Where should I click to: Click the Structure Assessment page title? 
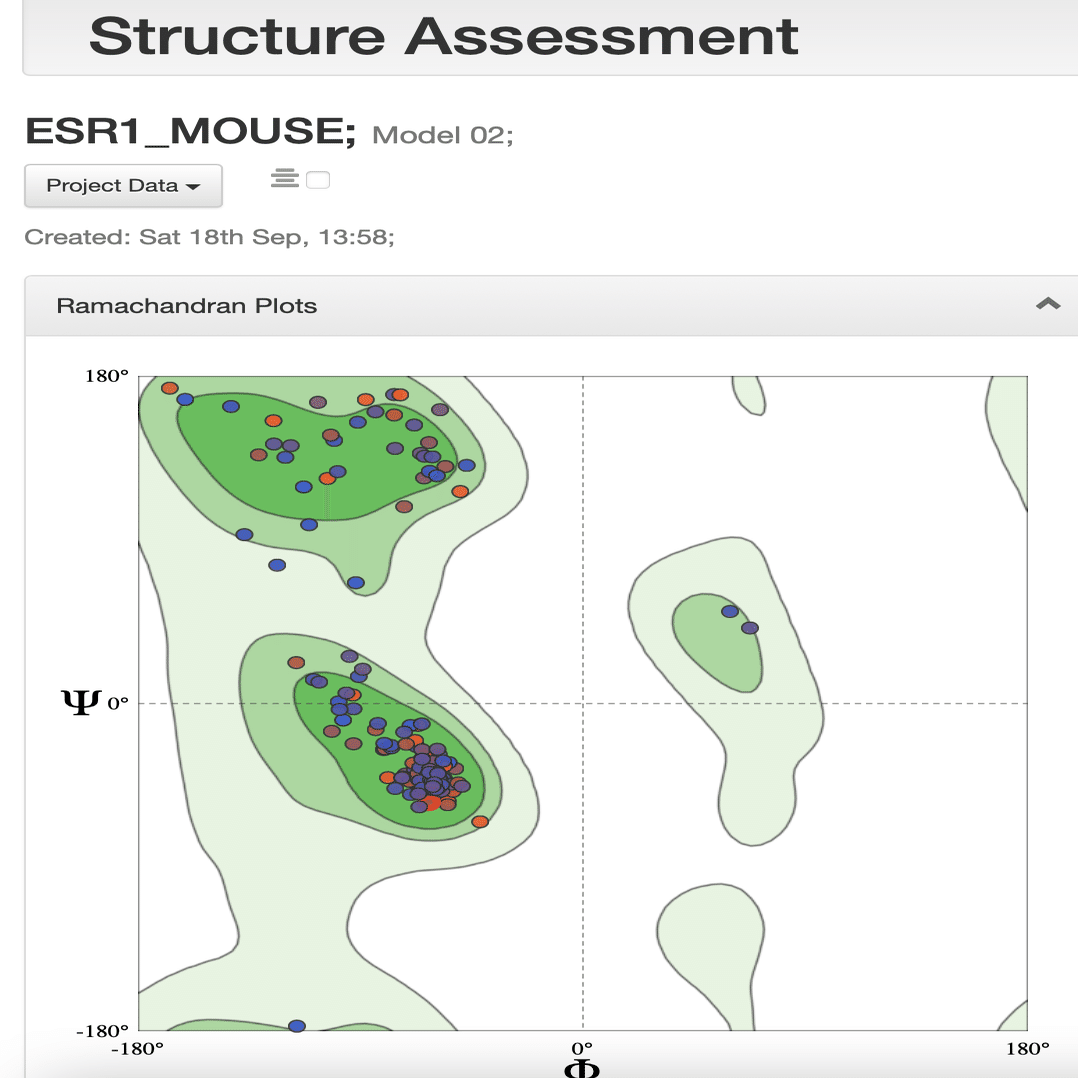click(x=443, y=37)
